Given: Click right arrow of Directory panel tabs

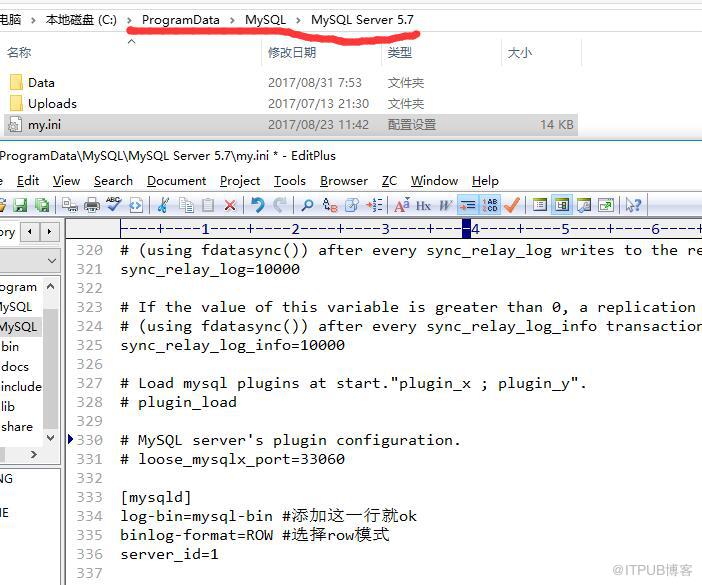Looking at the screenshot, I should click(x=49, y=232).
